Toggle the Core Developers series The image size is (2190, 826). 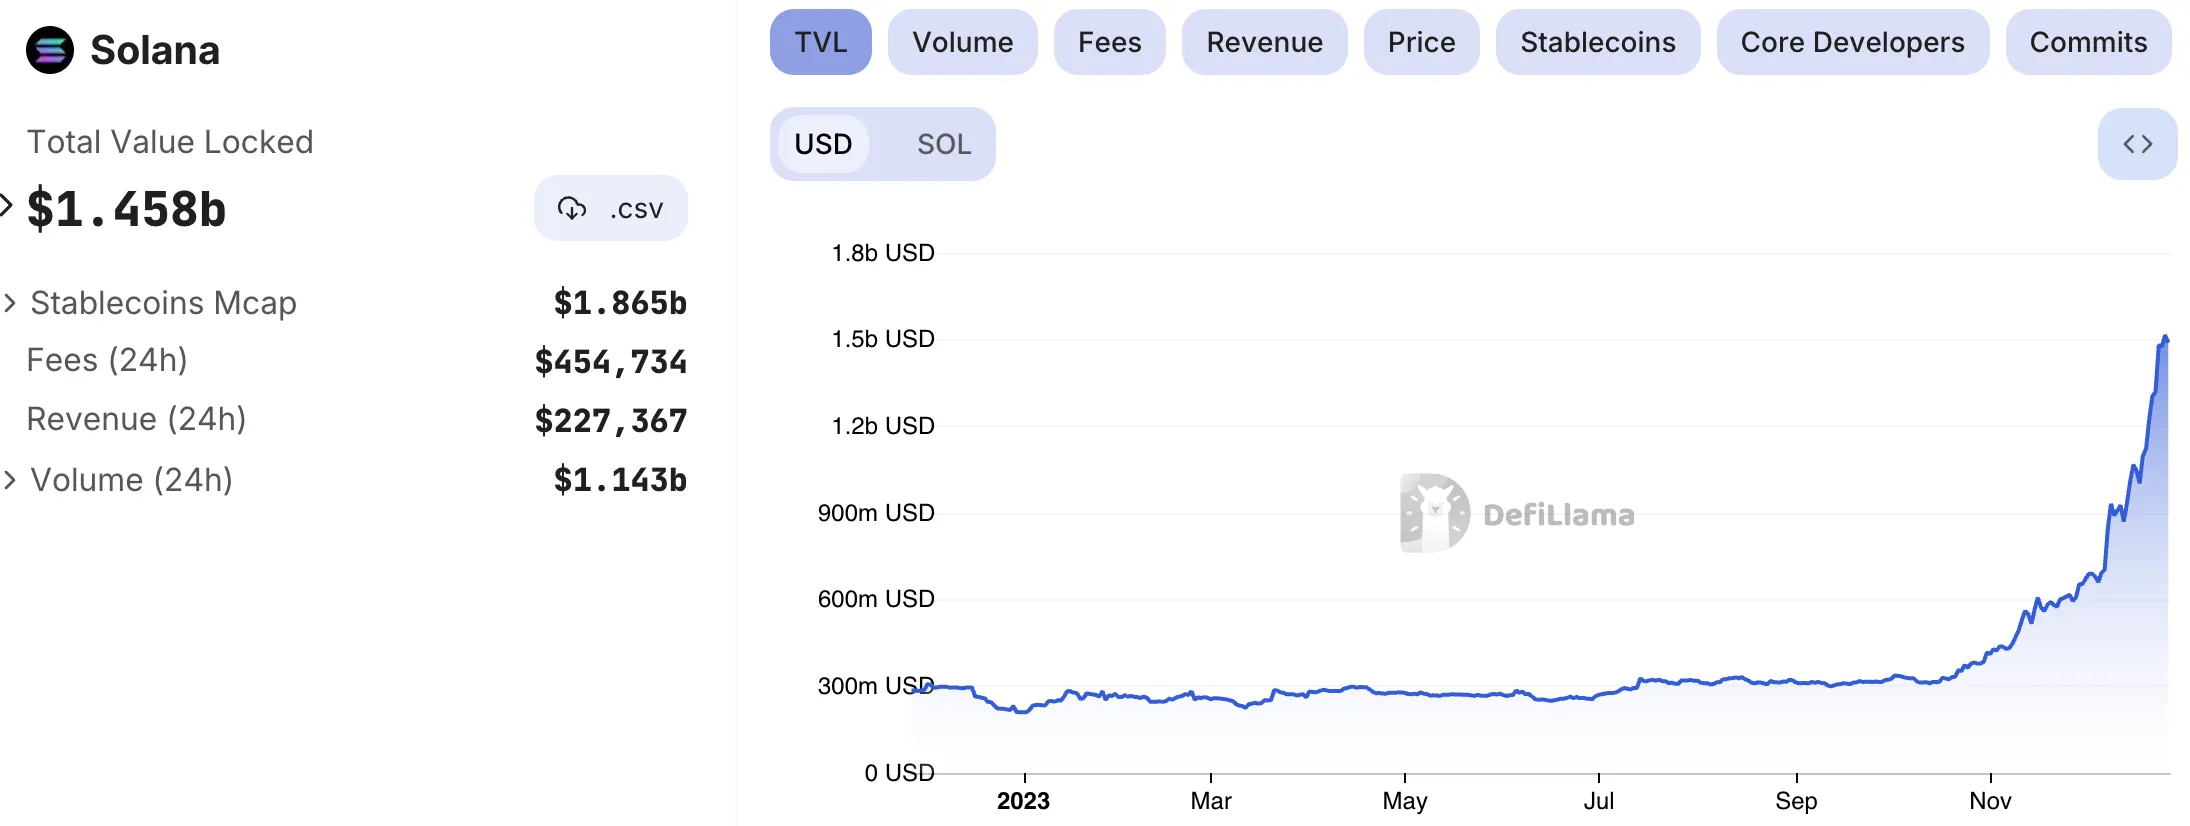pyautogui.click(x=1853, y=42)
